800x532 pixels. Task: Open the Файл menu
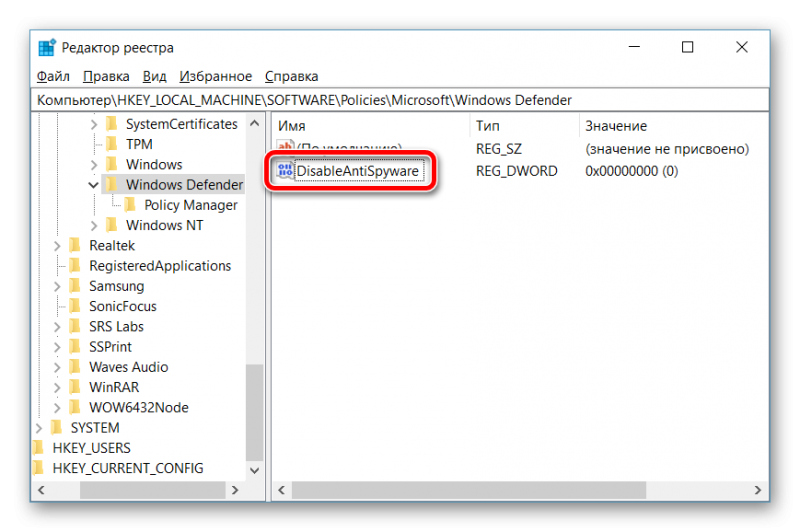tap(53, 77)
